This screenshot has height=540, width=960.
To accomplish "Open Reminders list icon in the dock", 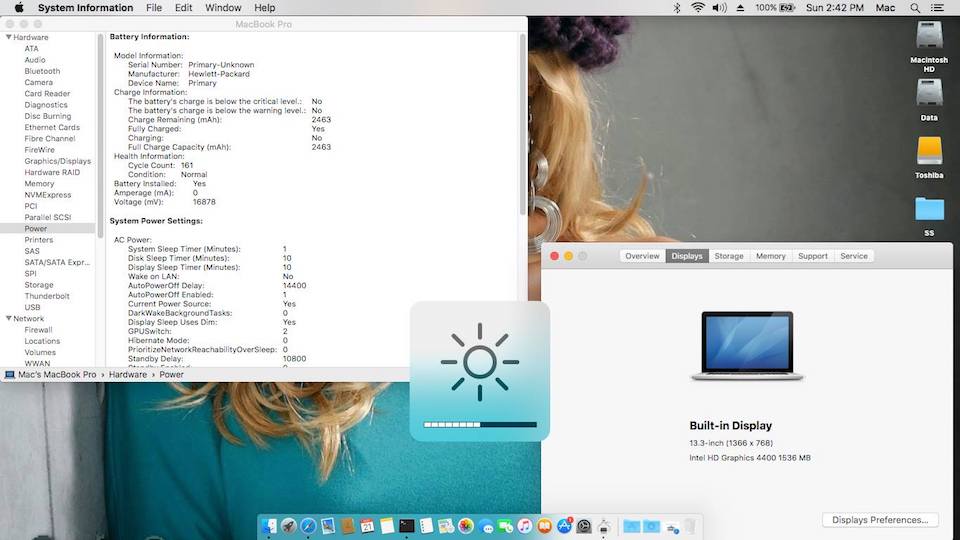I will (x=426, y=526).
